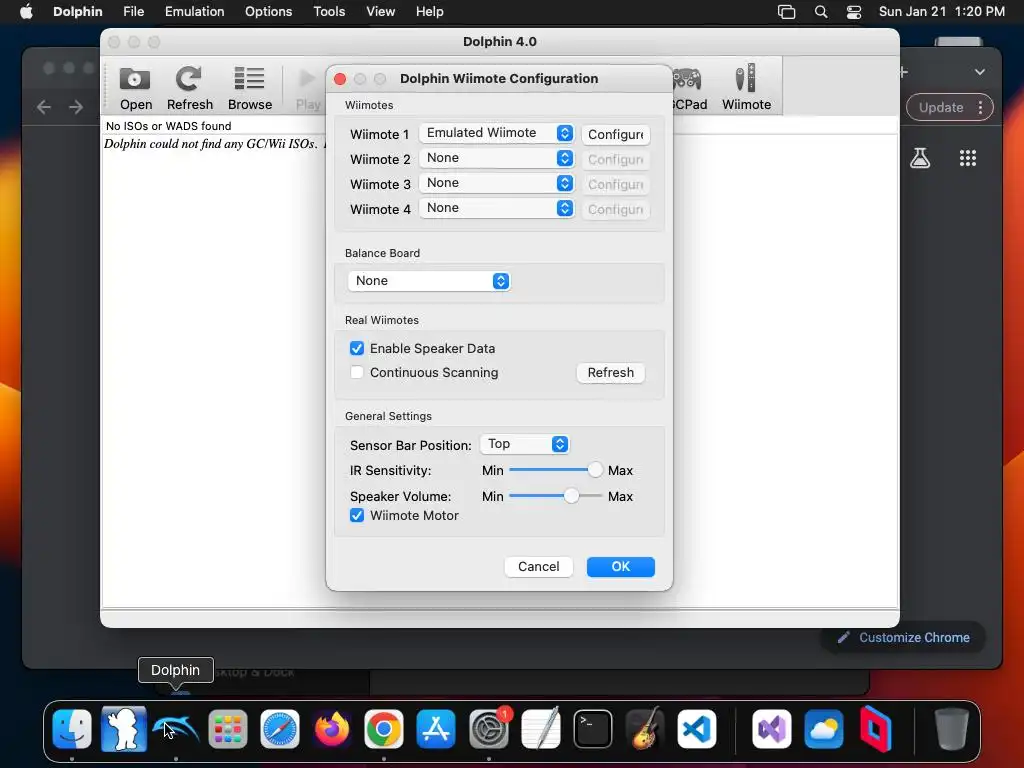Viewport: 1024px width, 768px height.
Task: Open the Wiimote 1 source dropdown
Action: pyautogui.click(x=496, y=133)
